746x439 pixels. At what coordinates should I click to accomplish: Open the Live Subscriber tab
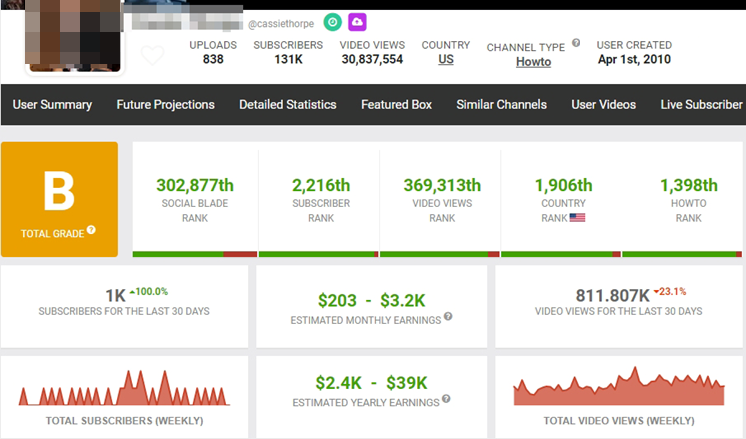pyautogui.click(x=701, y=104)
